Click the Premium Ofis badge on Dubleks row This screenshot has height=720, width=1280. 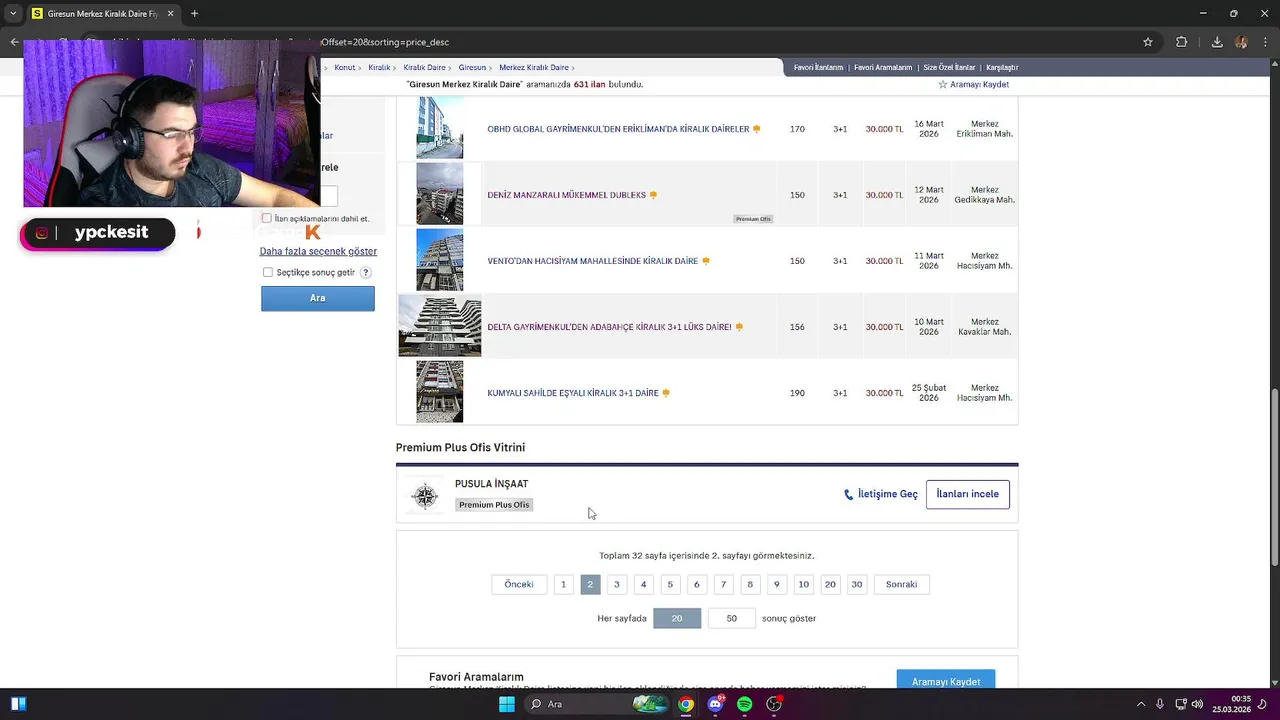753,218
